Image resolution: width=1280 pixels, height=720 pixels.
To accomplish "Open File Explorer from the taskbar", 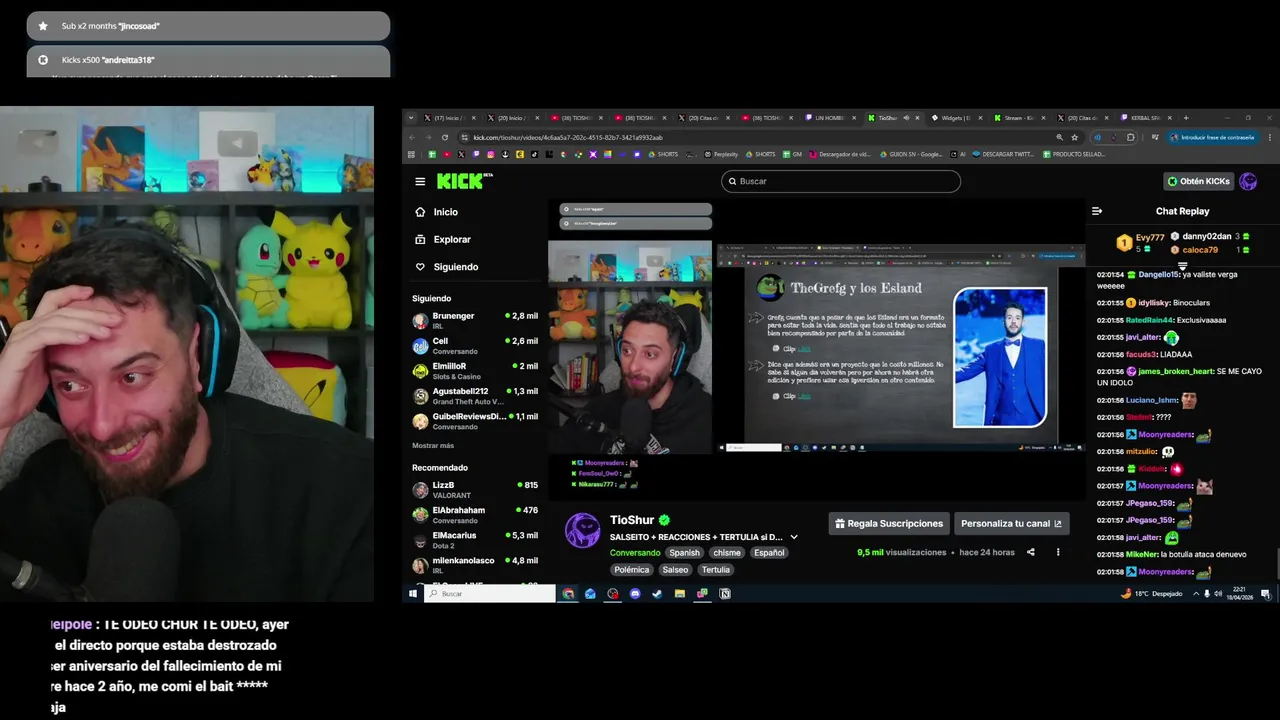I will pos(680,594).
